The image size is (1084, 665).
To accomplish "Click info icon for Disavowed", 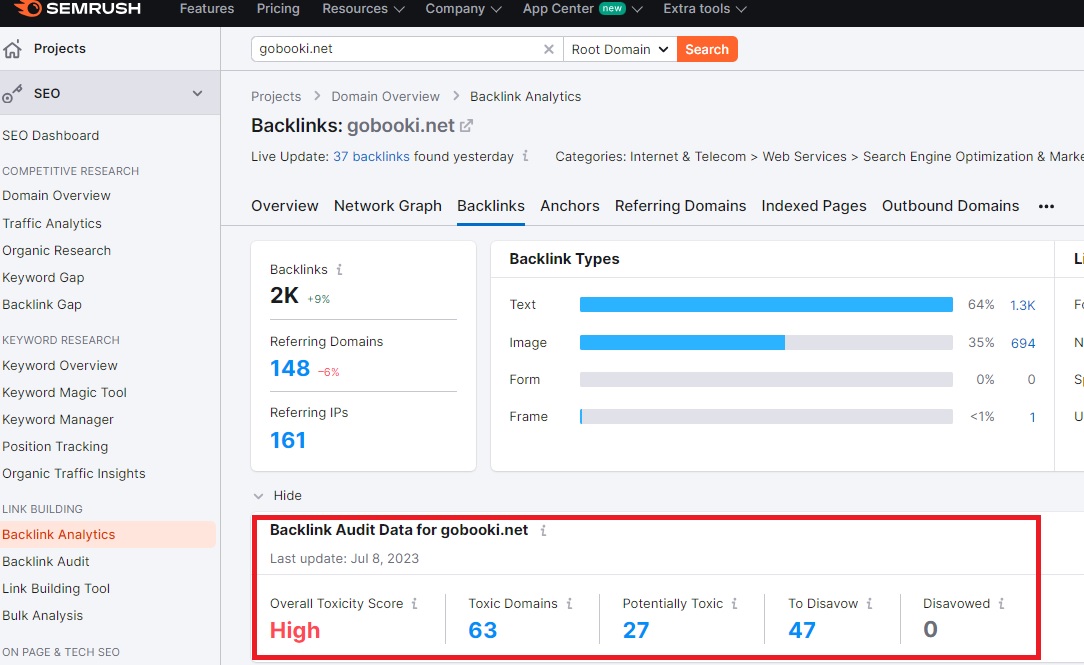I will [1002, 603].
